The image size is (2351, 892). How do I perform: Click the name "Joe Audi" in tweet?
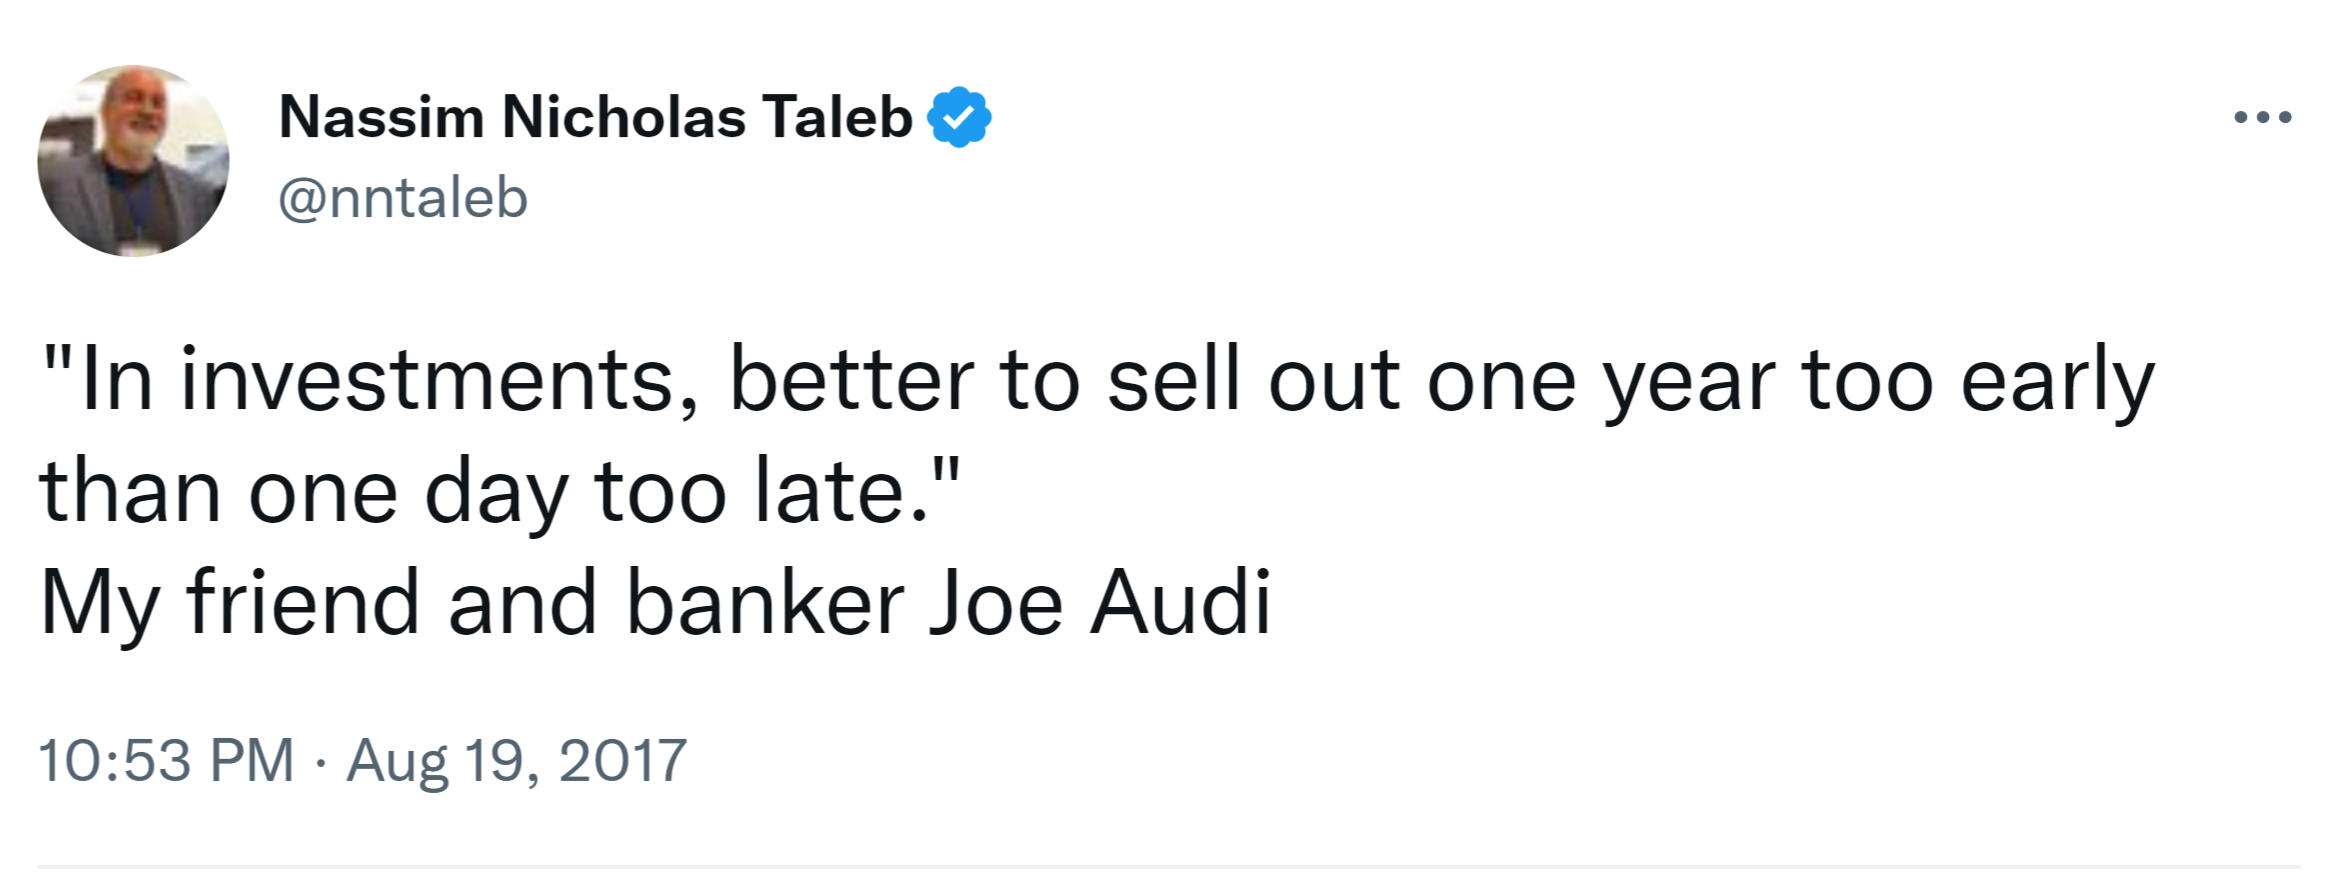[1100, 603]
